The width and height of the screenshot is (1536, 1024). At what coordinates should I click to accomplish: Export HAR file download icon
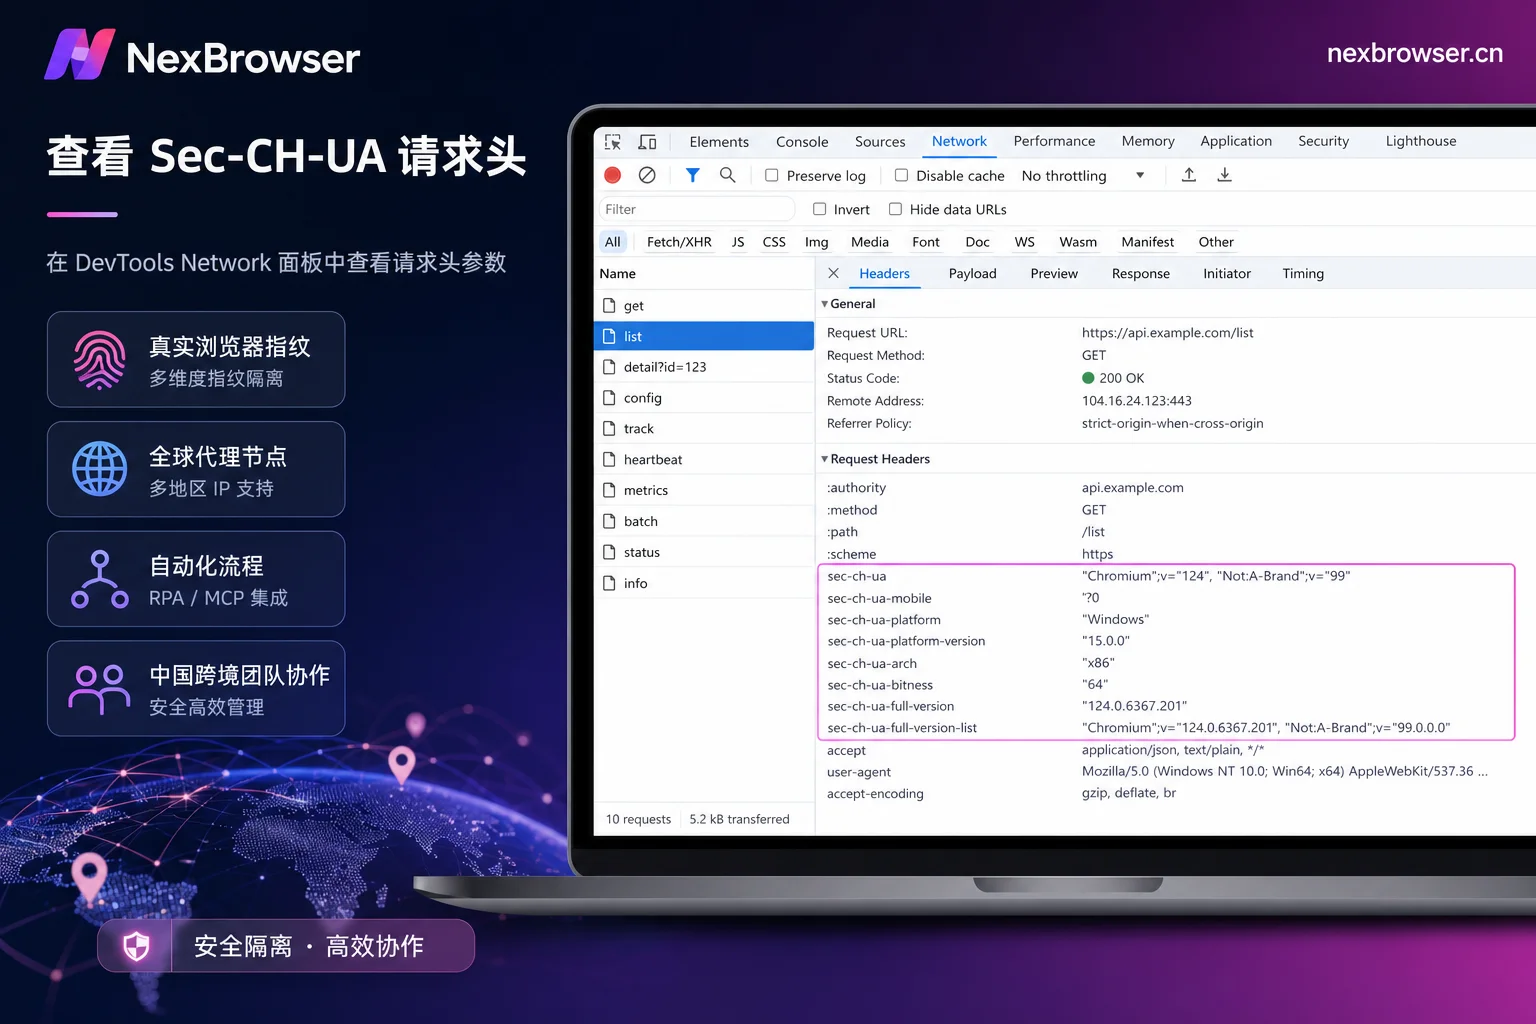pyautogui.click(x=1224, y=175)
